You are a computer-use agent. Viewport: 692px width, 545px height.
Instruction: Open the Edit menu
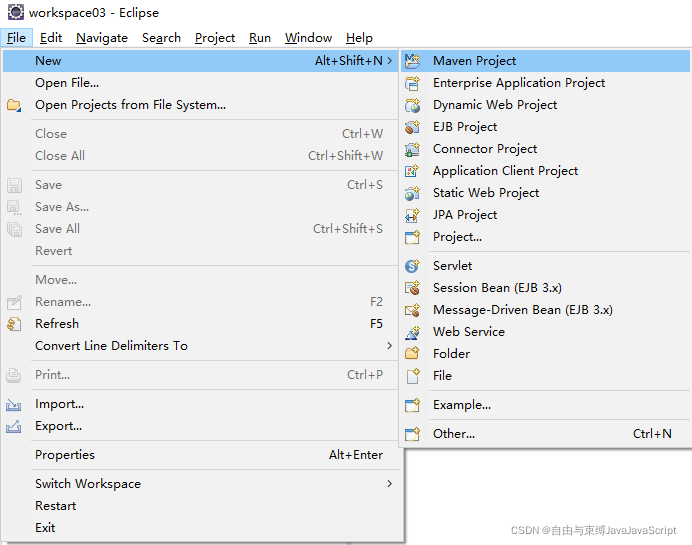(x=51, y=38)
